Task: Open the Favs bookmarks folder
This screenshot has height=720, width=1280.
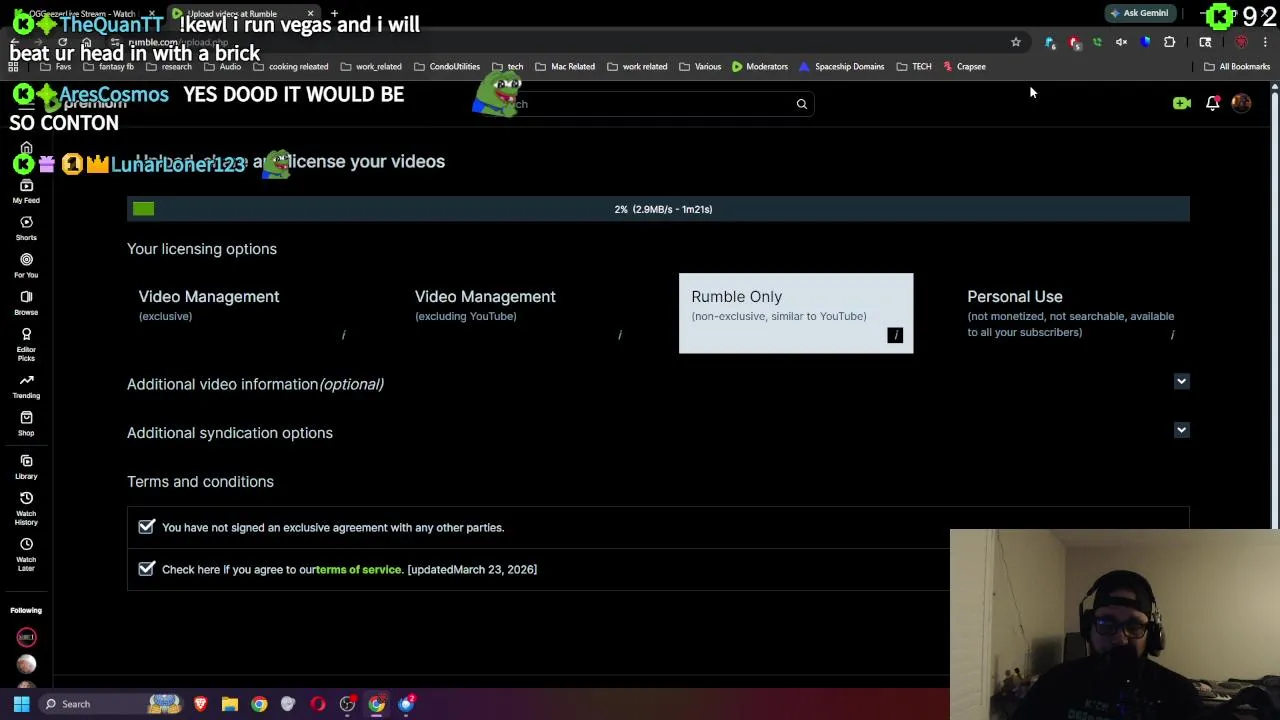Action: (x=55, y=67)
